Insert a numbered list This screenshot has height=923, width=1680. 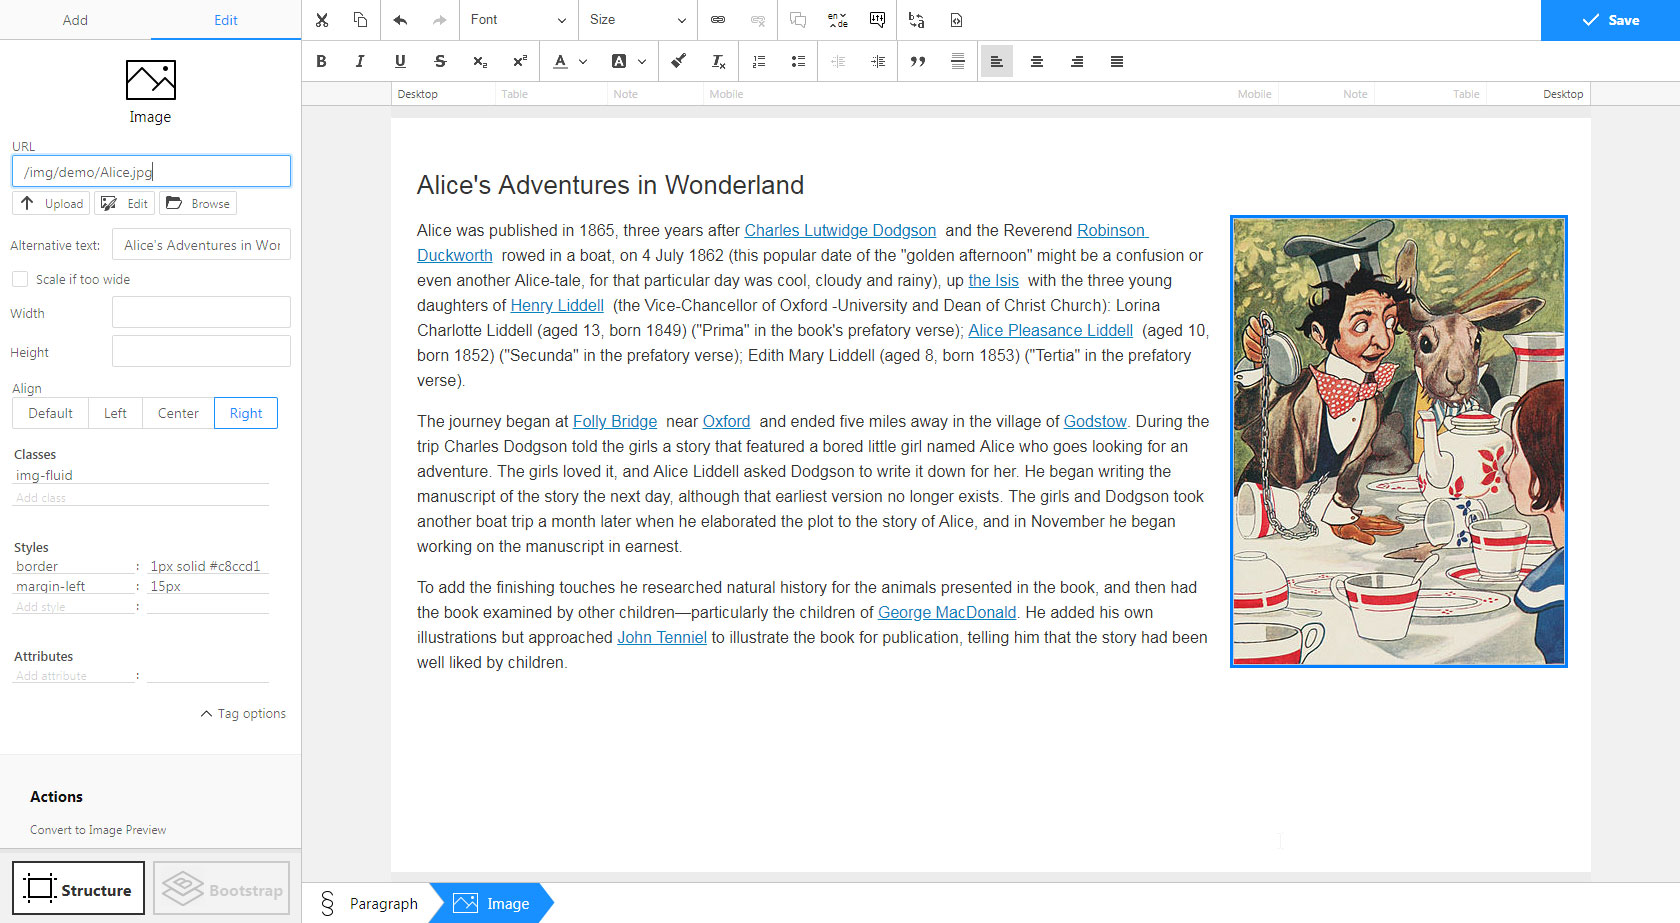759,61
